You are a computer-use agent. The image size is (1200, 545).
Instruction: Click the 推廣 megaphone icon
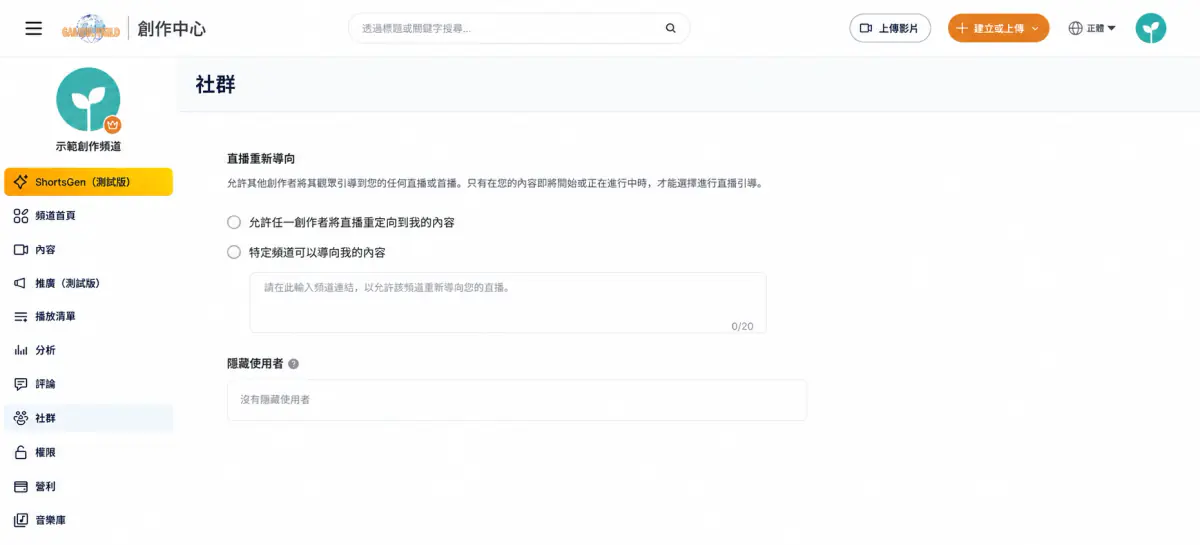click(20, 283)
